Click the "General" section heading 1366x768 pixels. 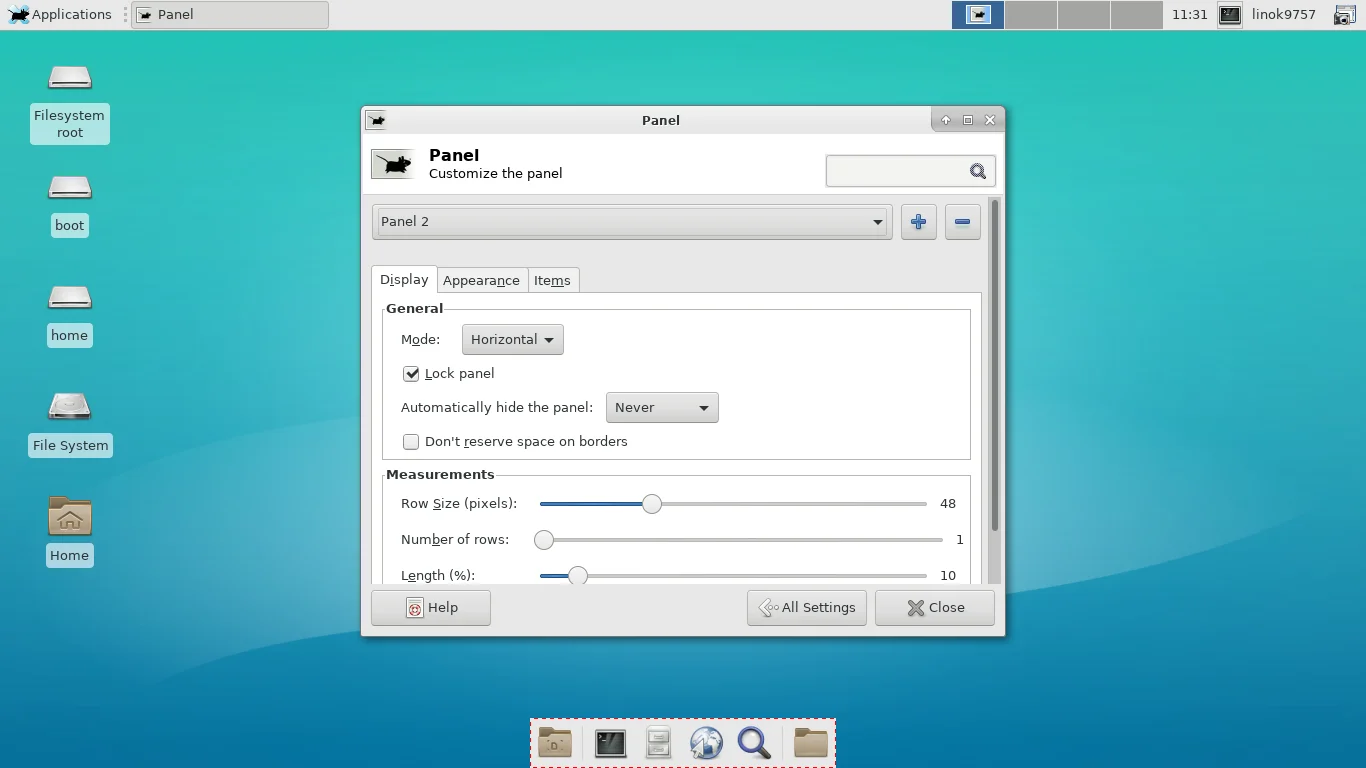tap(414, 309)
